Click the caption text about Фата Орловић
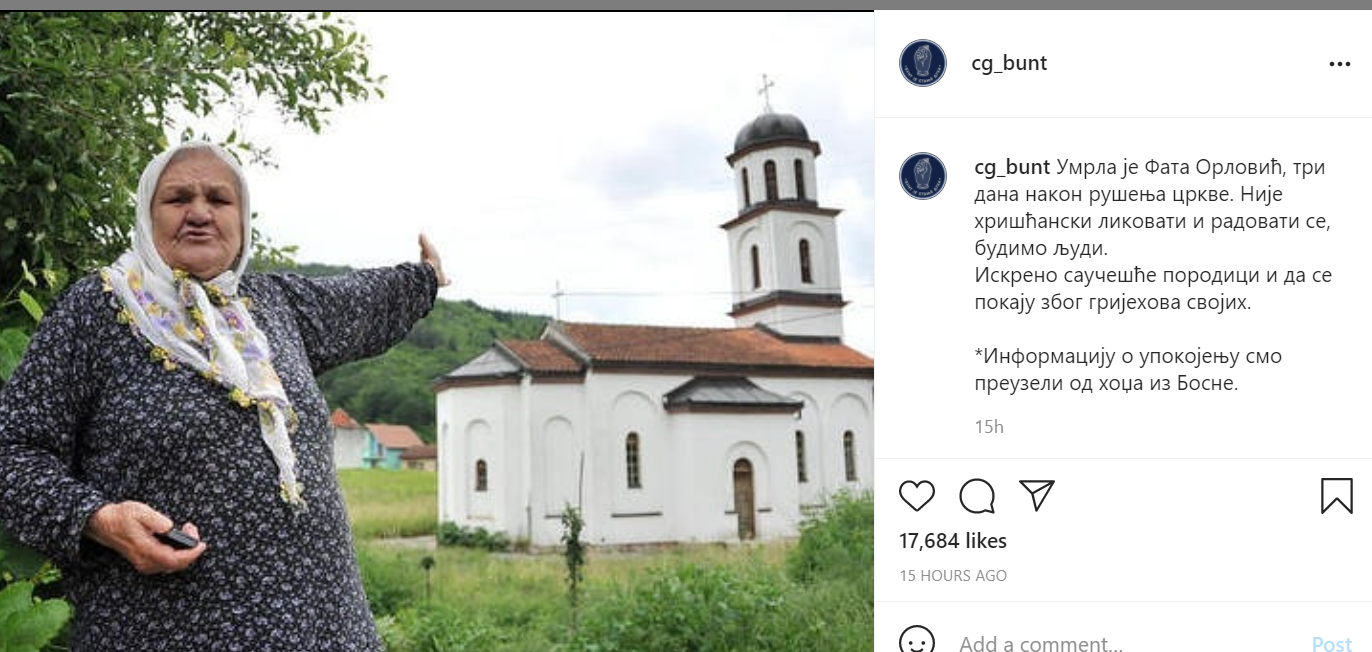Image resolution: width=1372 pixels, height=652 pixels. [1153, 275]
